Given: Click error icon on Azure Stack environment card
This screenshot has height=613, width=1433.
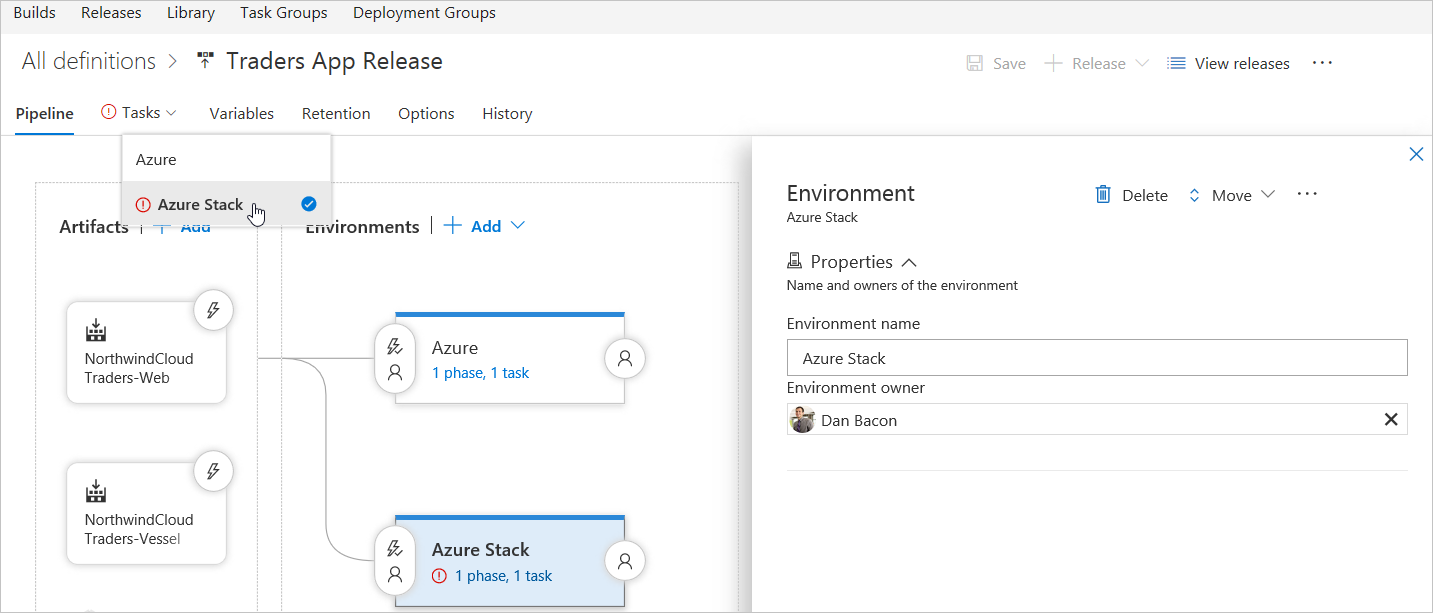Looking at the screenshot, I should click(439, 576).
